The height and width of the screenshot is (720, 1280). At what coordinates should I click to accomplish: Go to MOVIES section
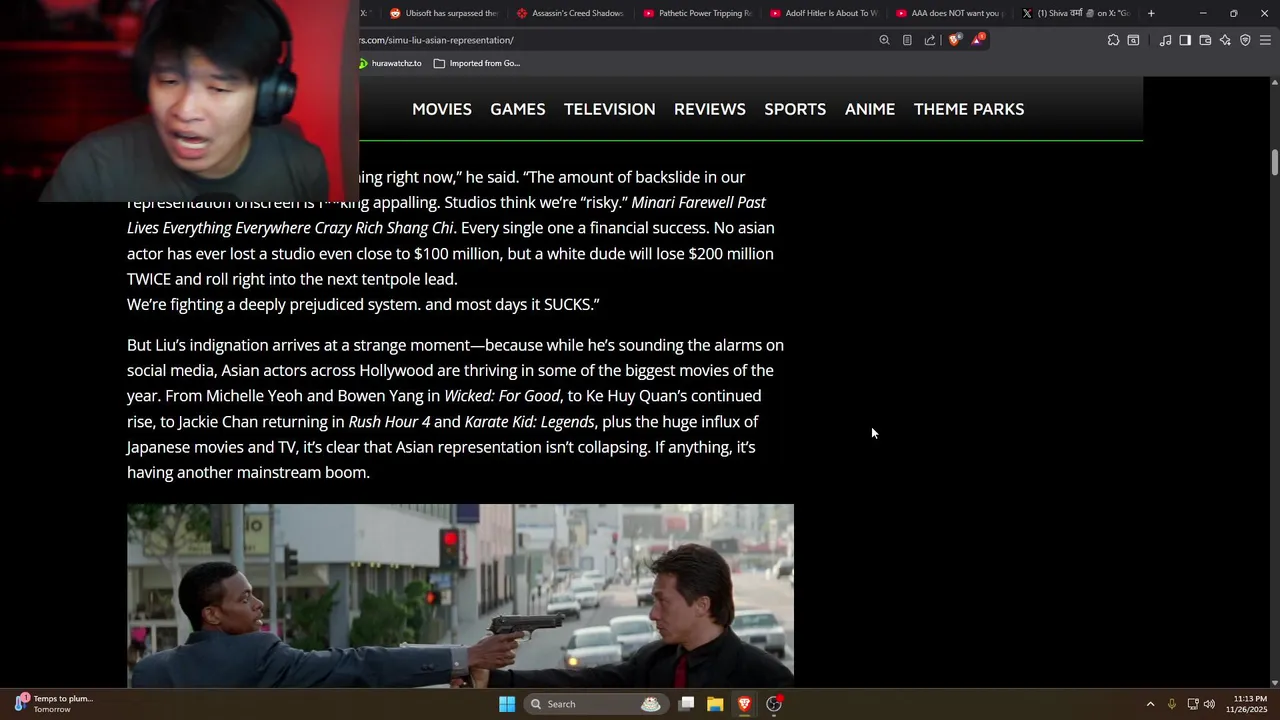[442, 109]
